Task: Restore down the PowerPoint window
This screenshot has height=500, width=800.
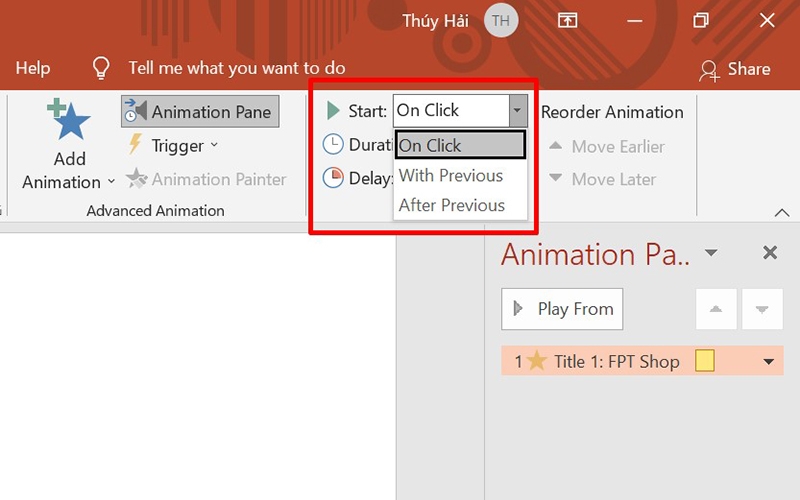Action: click(701, 20)
